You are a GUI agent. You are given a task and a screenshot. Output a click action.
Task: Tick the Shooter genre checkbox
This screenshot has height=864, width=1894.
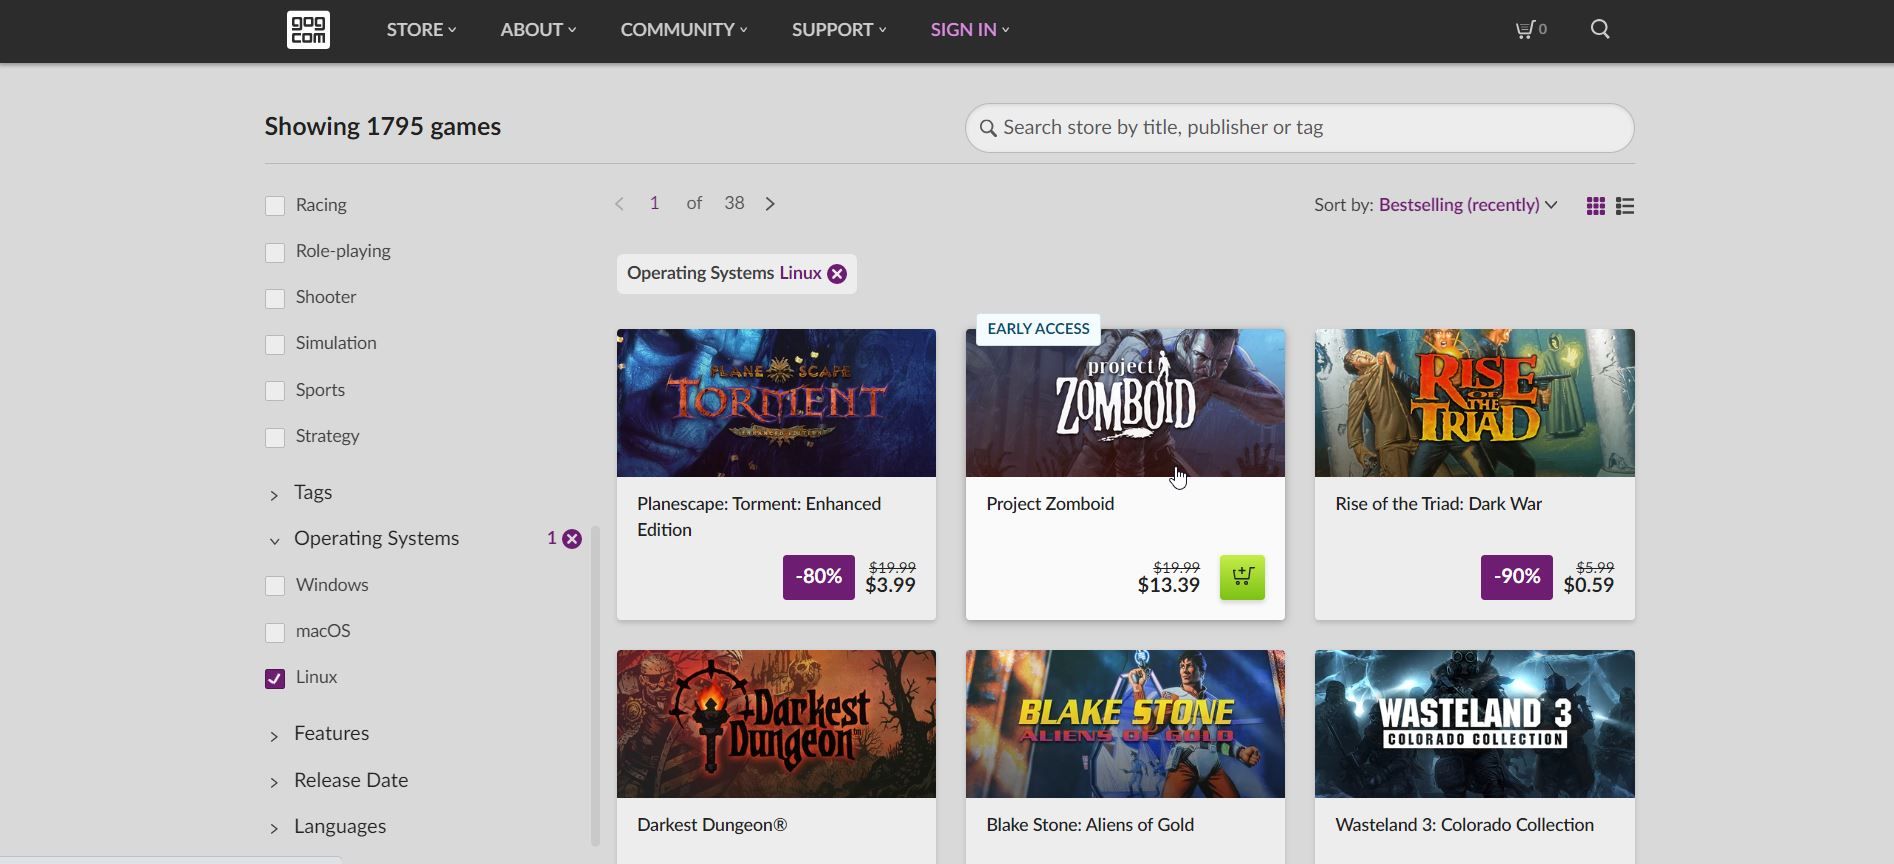point(275,298)
